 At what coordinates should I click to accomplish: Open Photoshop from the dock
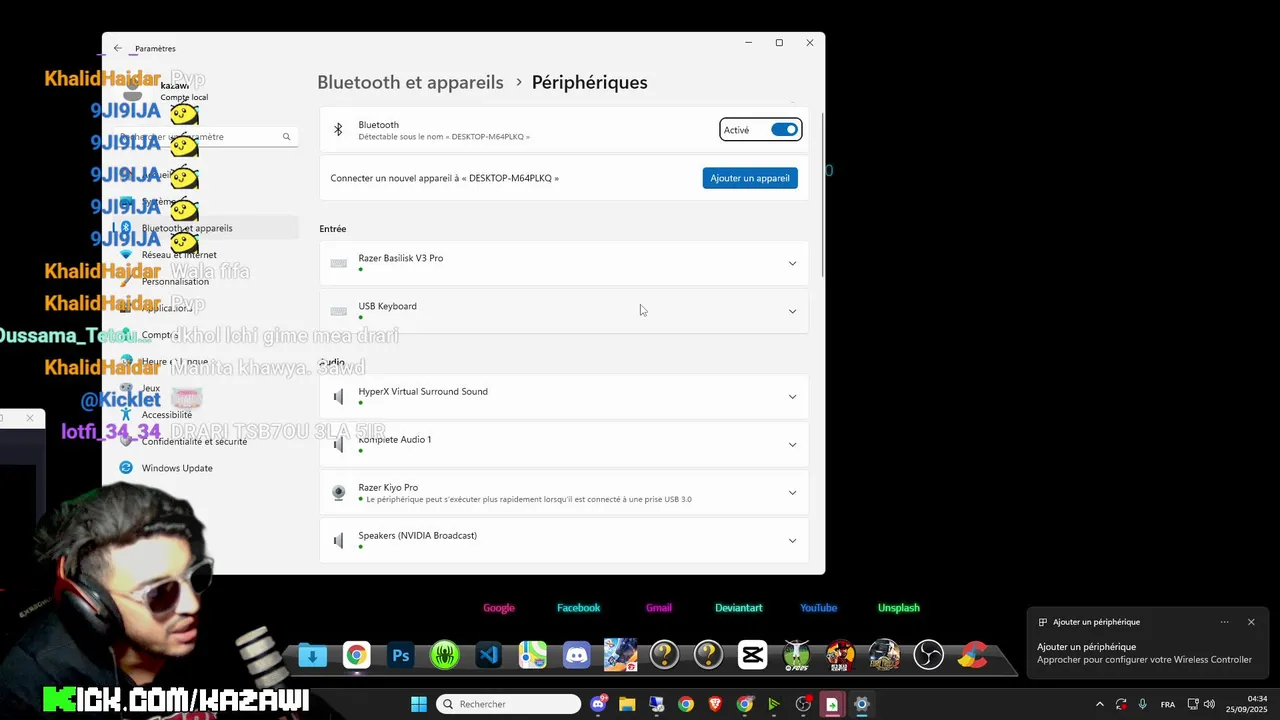click(401, 656)
